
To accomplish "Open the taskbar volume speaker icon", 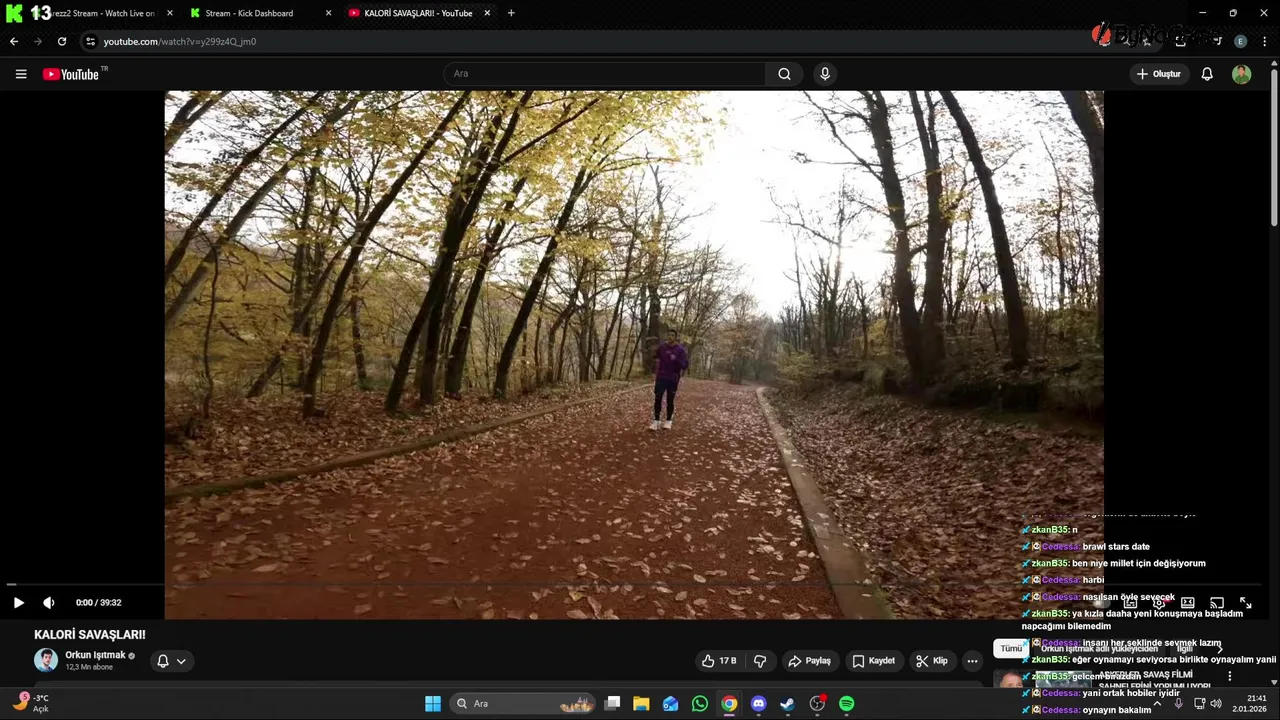I will (1216, 704).
